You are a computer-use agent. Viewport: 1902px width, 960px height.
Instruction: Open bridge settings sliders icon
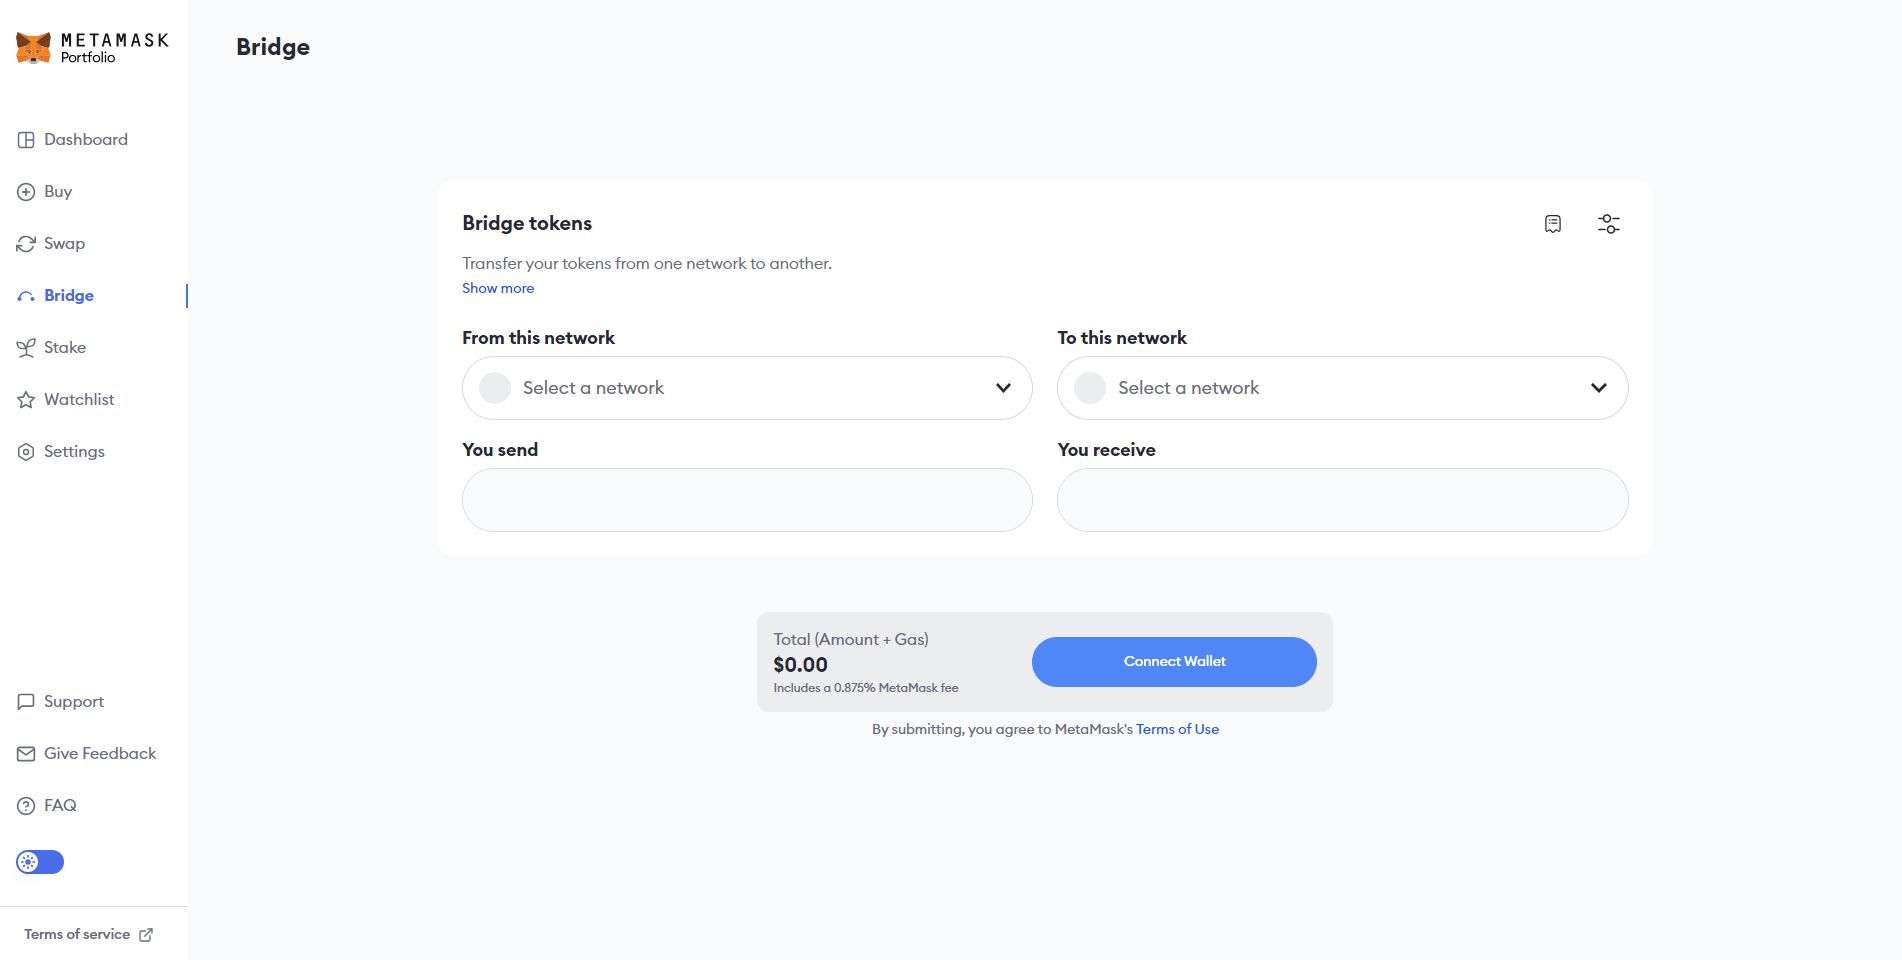point(1609,224)
